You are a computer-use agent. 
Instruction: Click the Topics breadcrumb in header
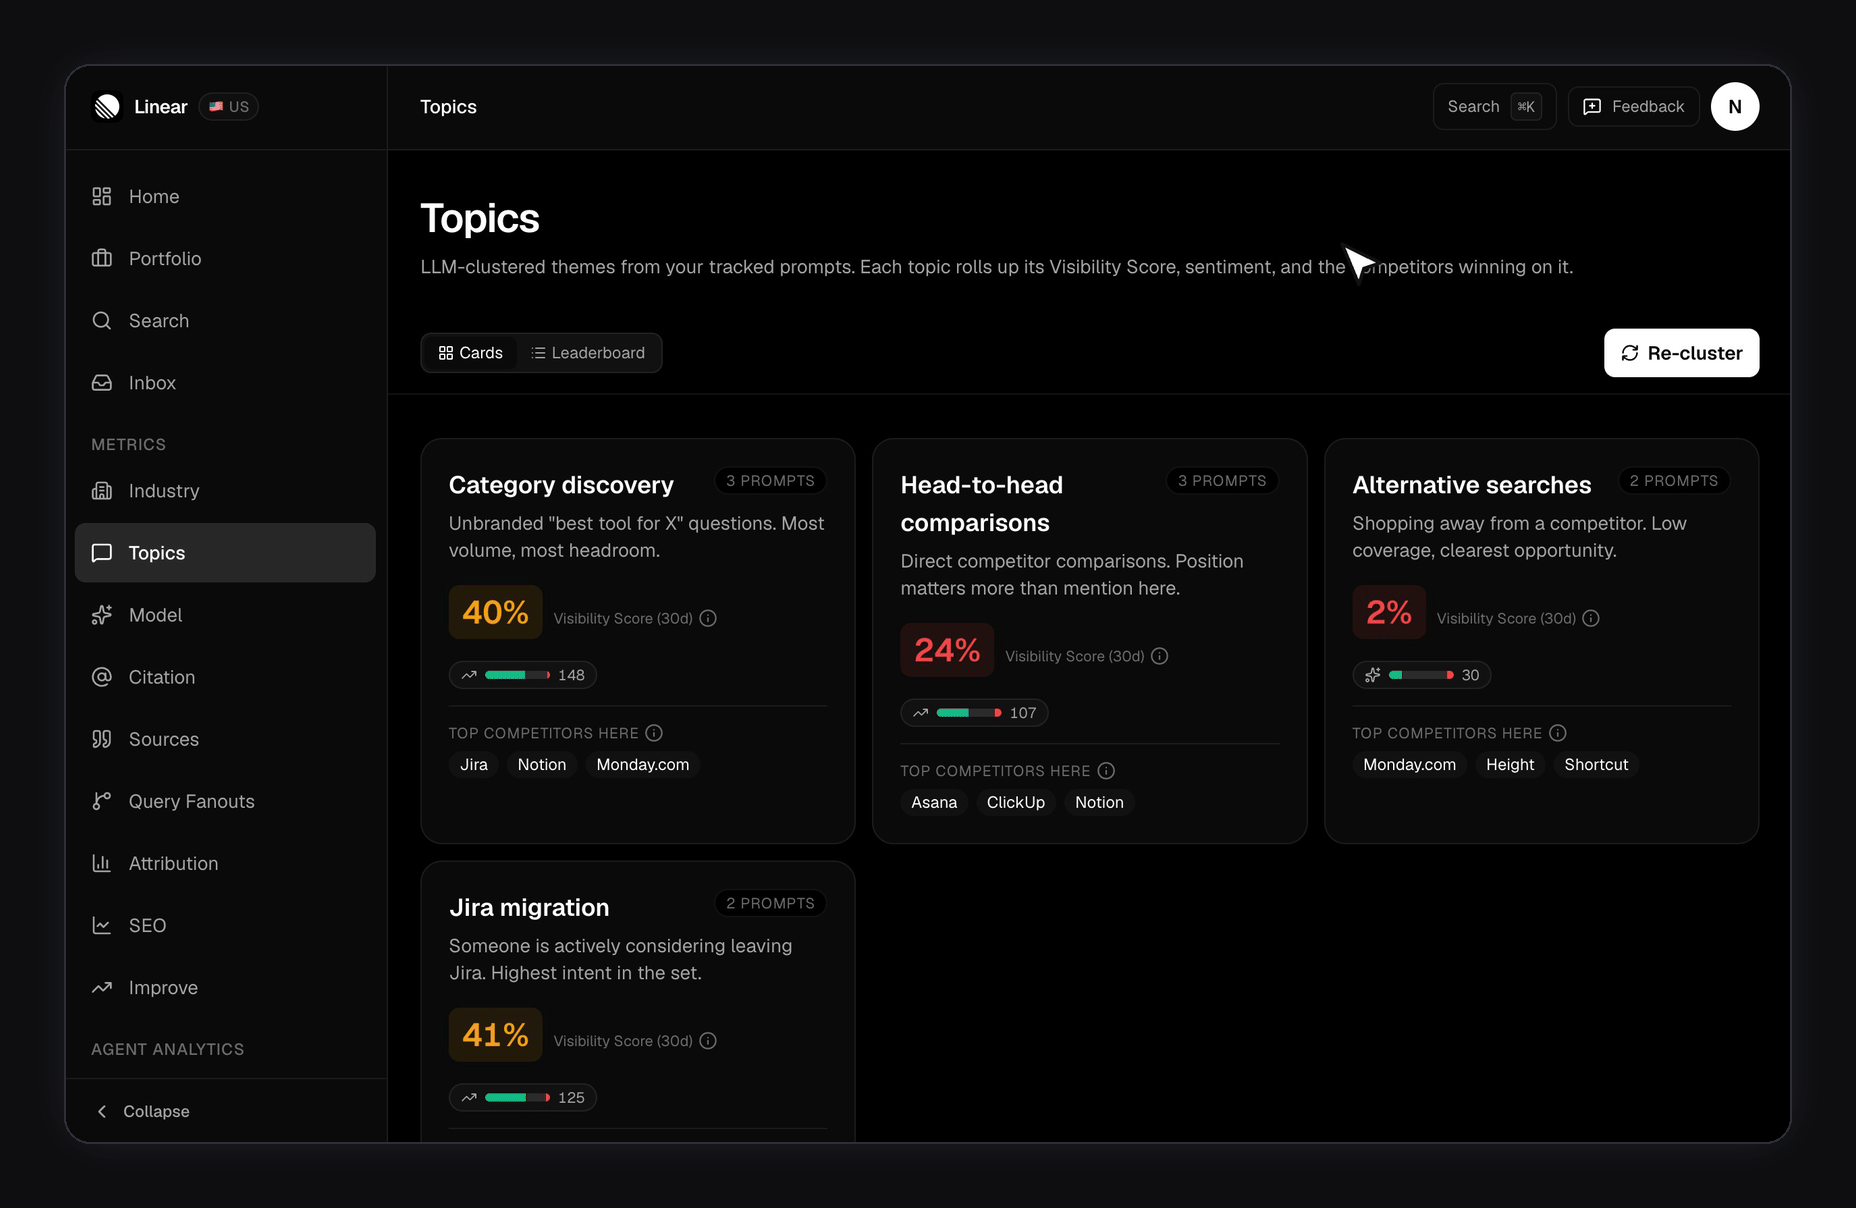click(448, 107)
